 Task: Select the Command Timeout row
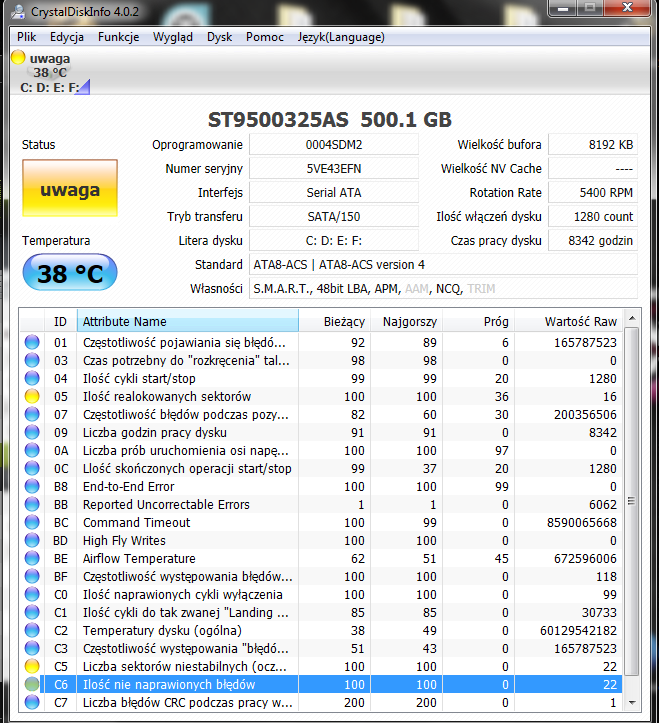pyautogui.click(x=321, y=522)
